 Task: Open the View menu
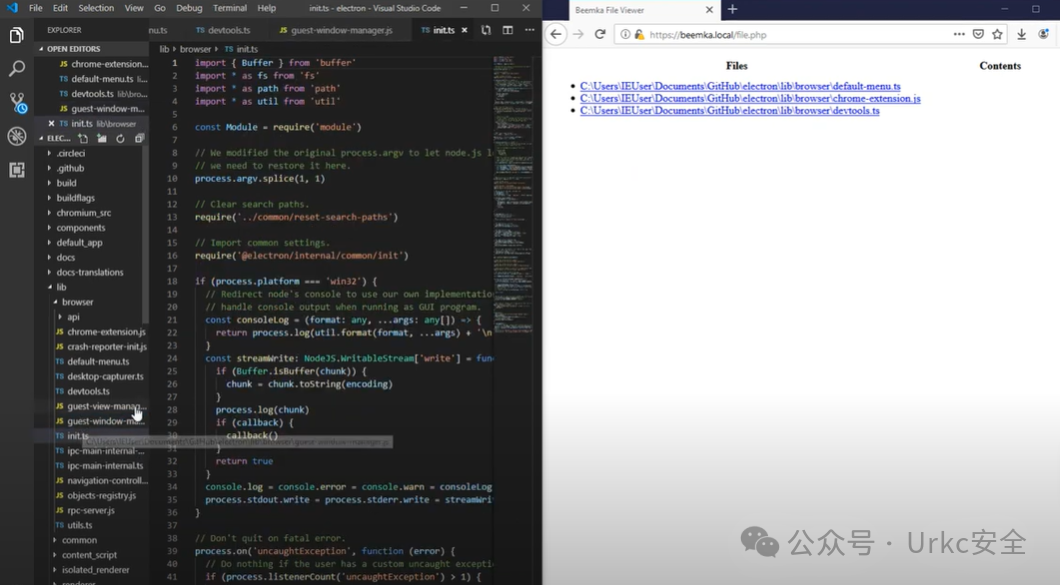[134, 8]
